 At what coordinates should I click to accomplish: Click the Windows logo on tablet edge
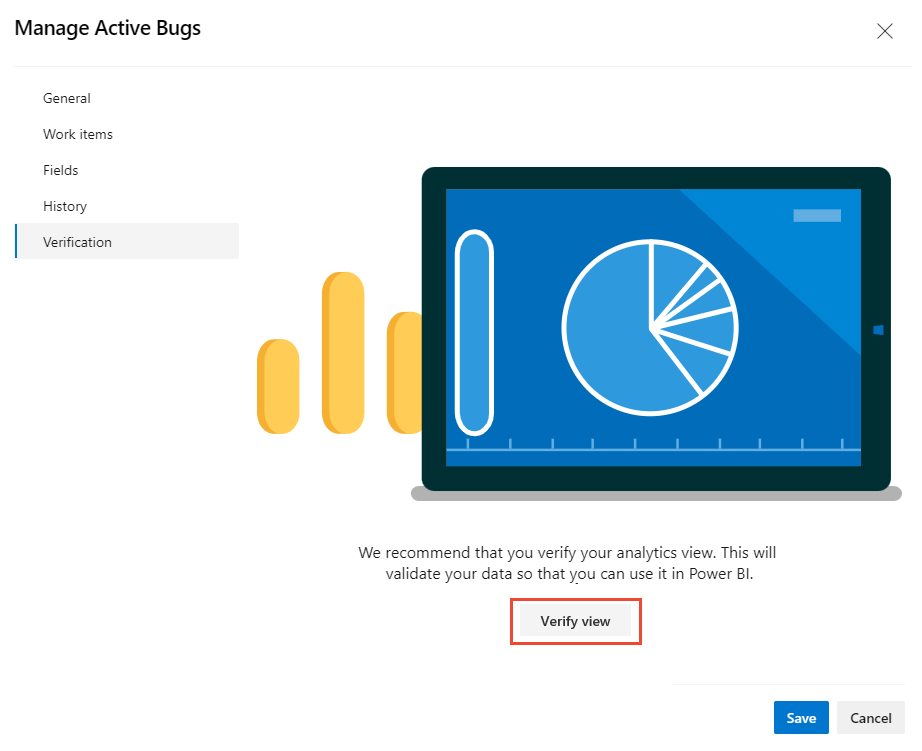point(878,330)
